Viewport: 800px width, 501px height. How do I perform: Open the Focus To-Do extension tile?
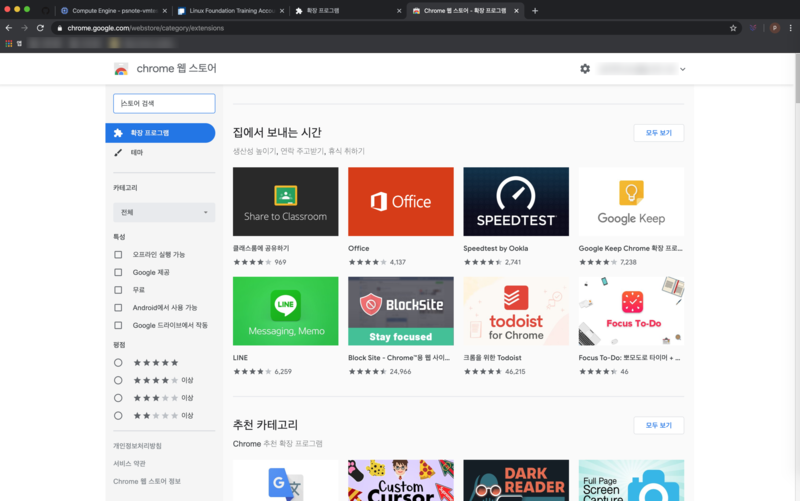pyautogui.click(x=631, y=311)
